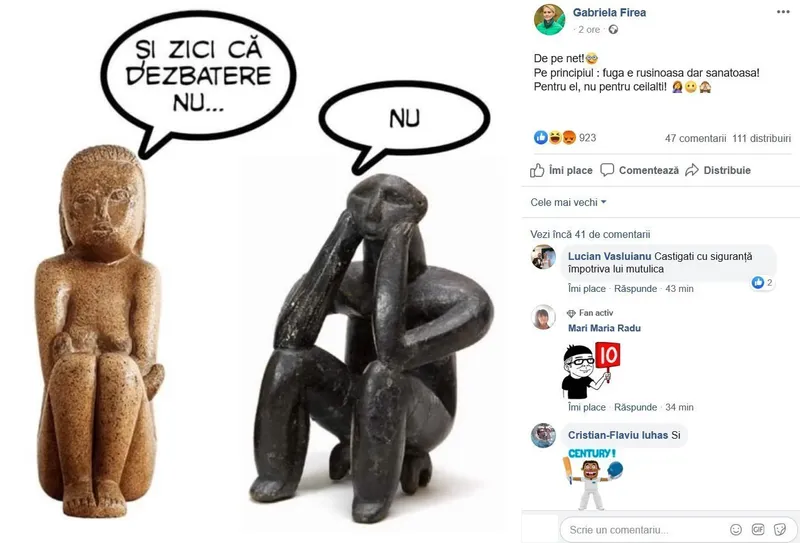Viewport: 800px width, 543px height.
Task: Click the public globe privacy icon
Action: coord(613,30)
